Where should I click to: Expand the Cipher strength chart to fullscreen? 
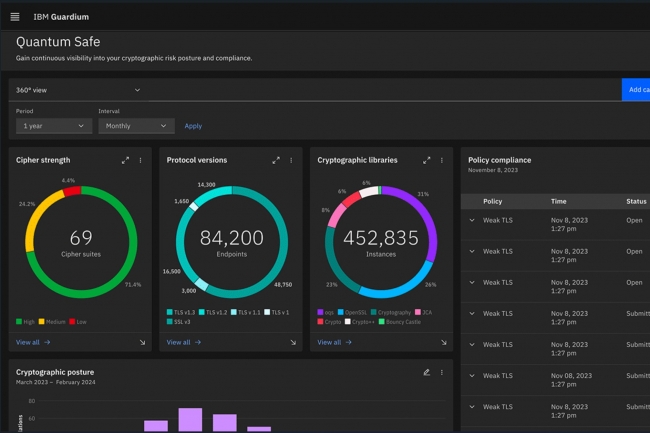click(x=125, y=160)
